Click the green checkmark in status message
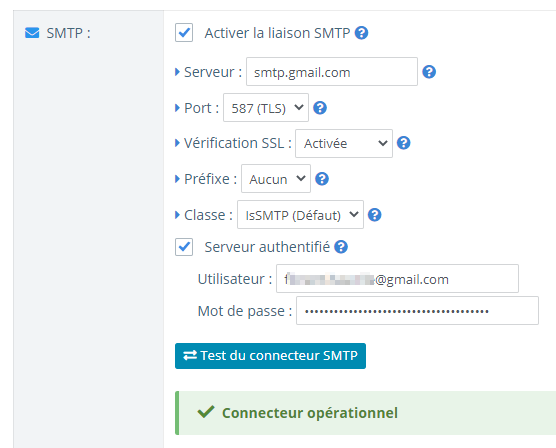Image resolution: width=556 pixels, height=448 pixels. [206, 412]
